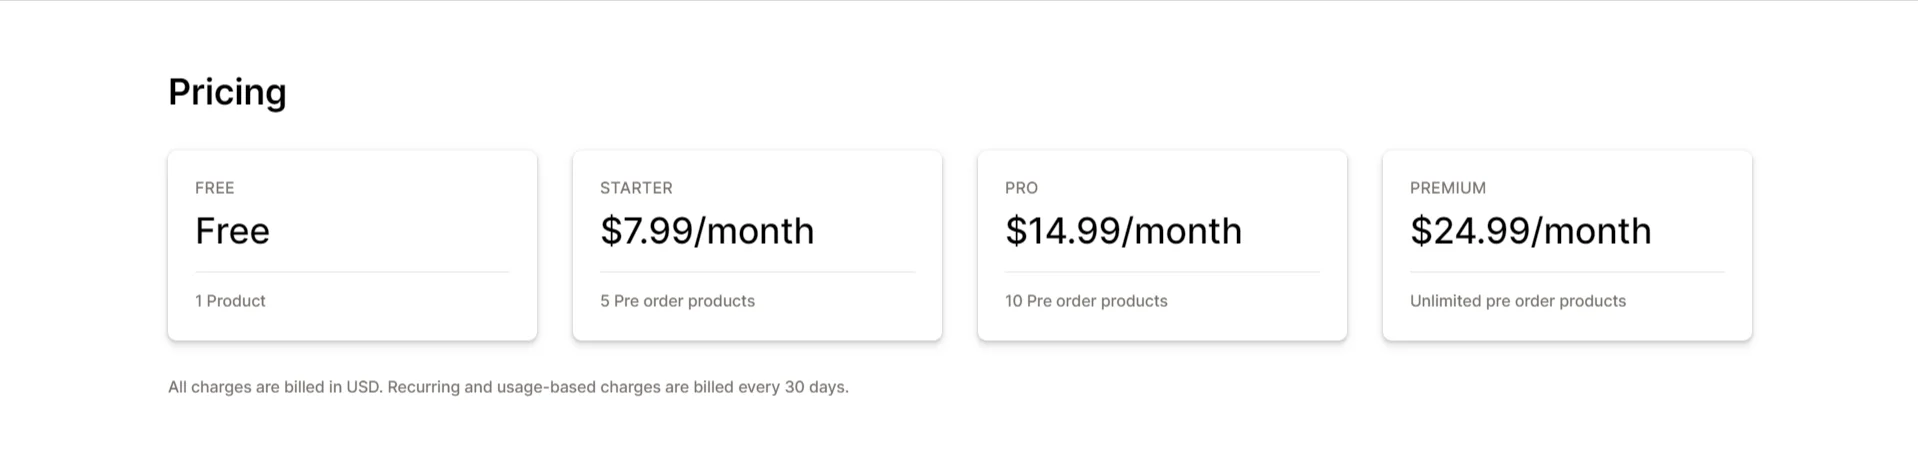Click the large Free price text
This screenshot has height=466, width=1918.
tap(232, 231)
